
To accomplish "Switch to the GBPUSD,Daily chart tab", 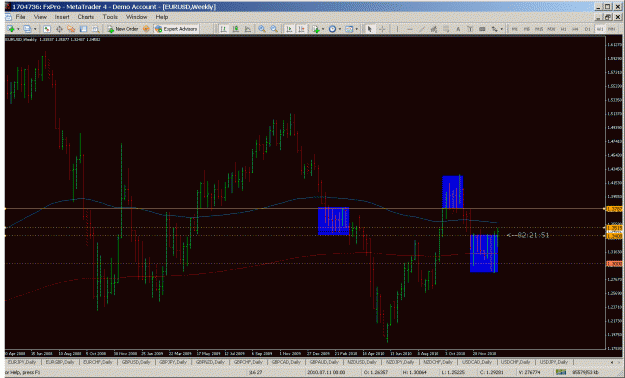I will pyautogui.click(x=136, y=362).
